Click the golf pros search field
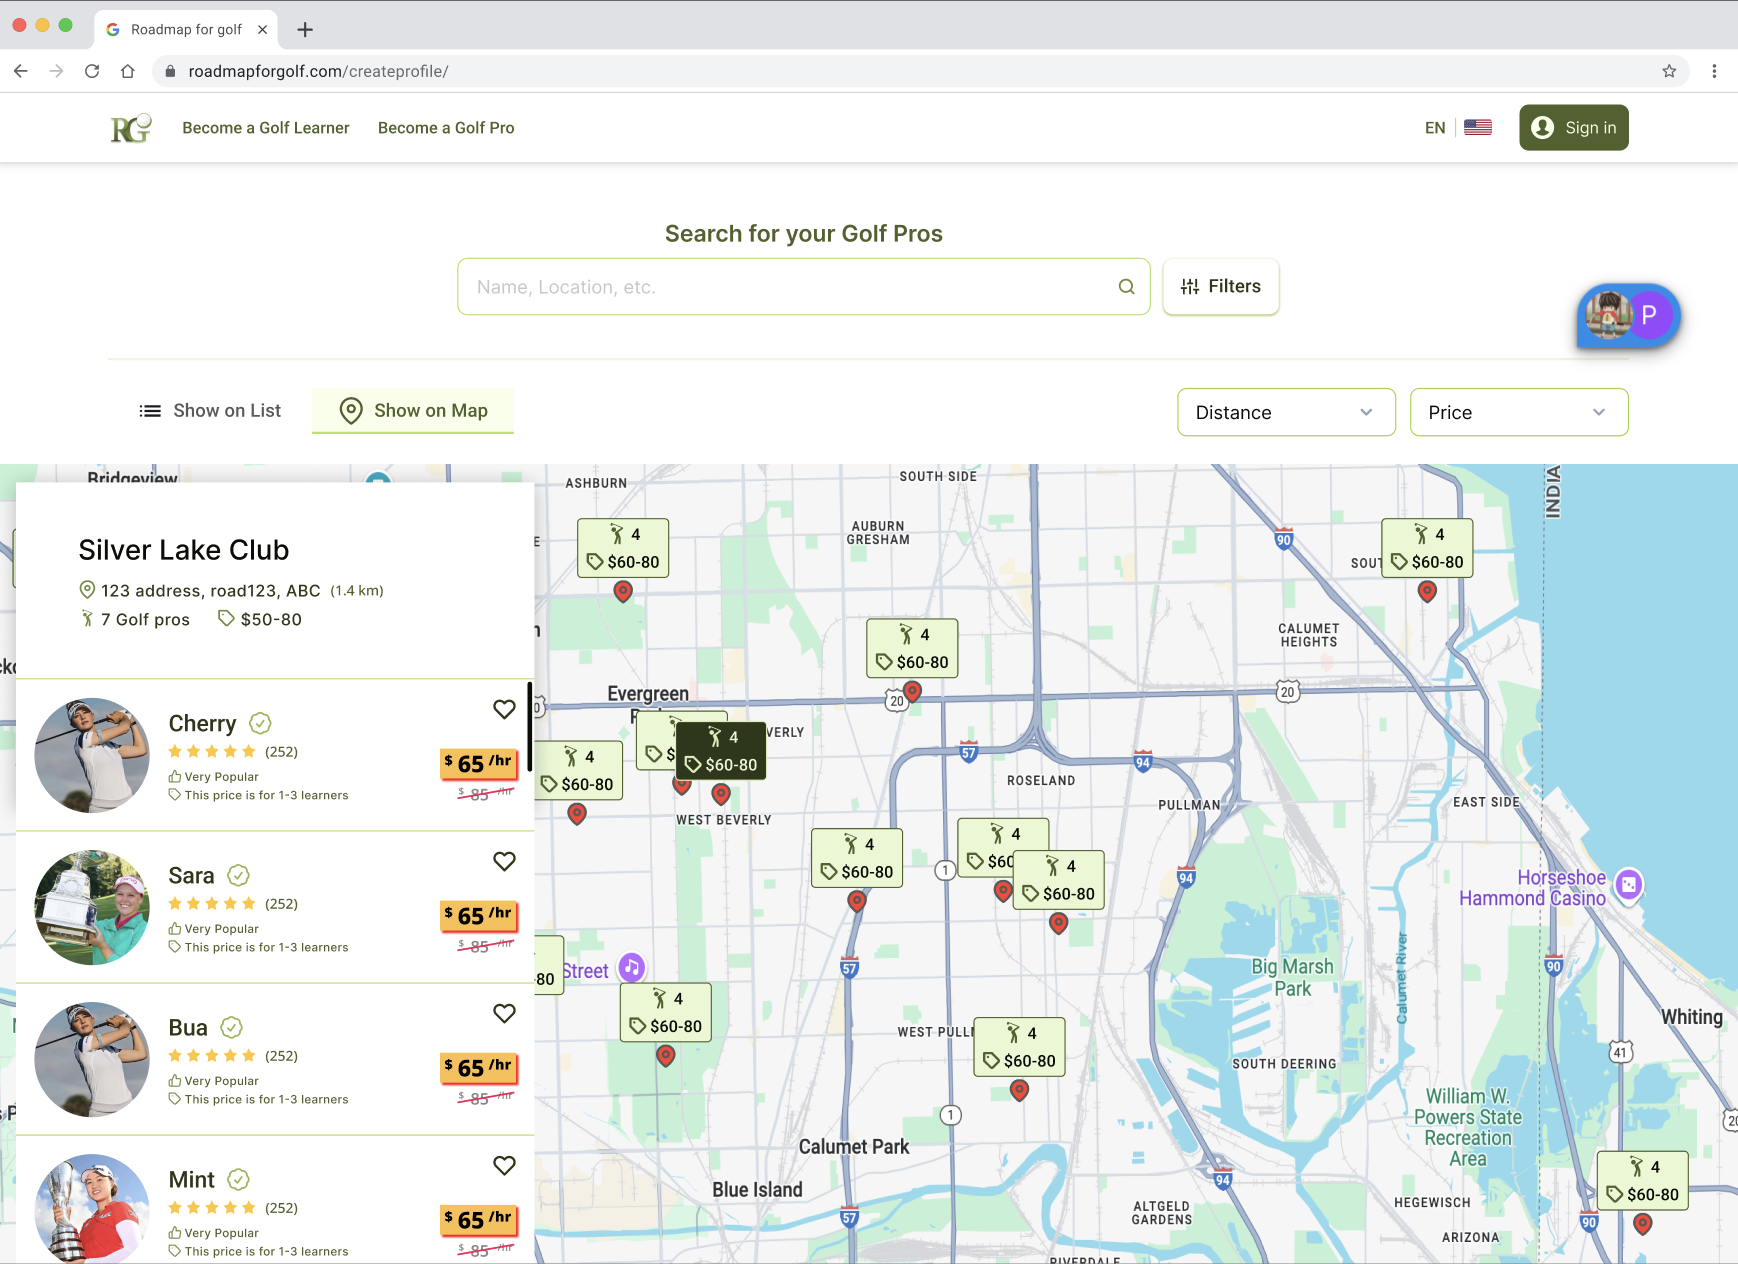Image resolution: width=1738 pixels, height=1264 pixels. click(790, 287)
